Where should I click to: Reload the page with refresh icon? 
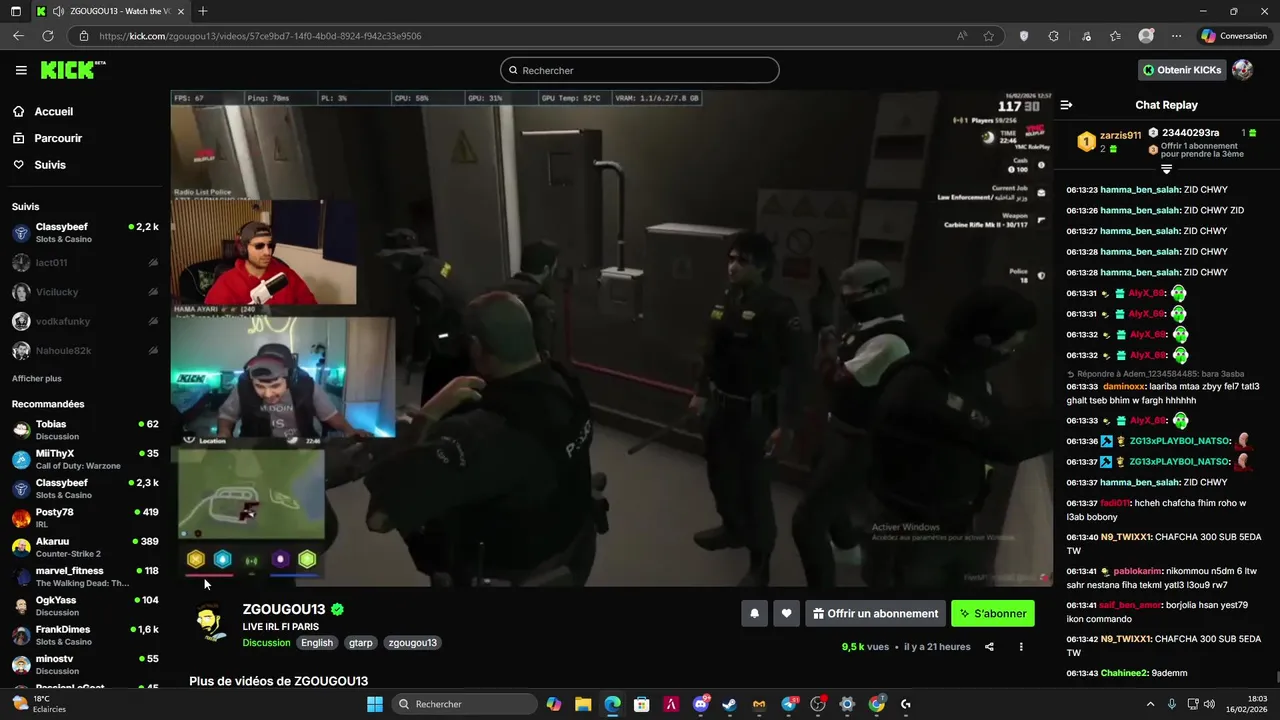tap(47, 36)
